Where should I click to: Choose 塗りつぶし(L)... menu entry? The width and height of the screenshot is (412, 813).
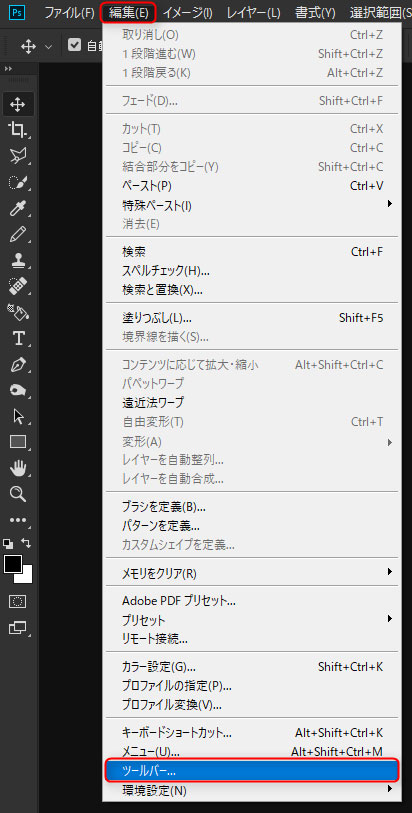pos(252,318)
